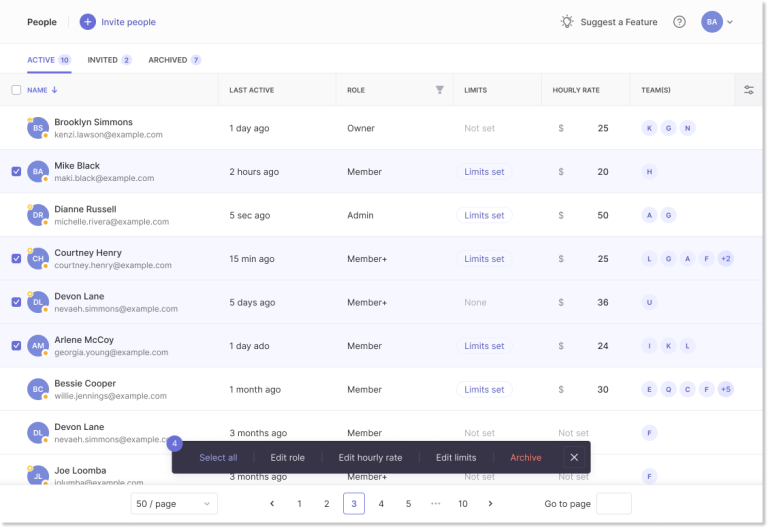Click the lightbulb Suggest a Feature icon

click(x=567, y=22)
